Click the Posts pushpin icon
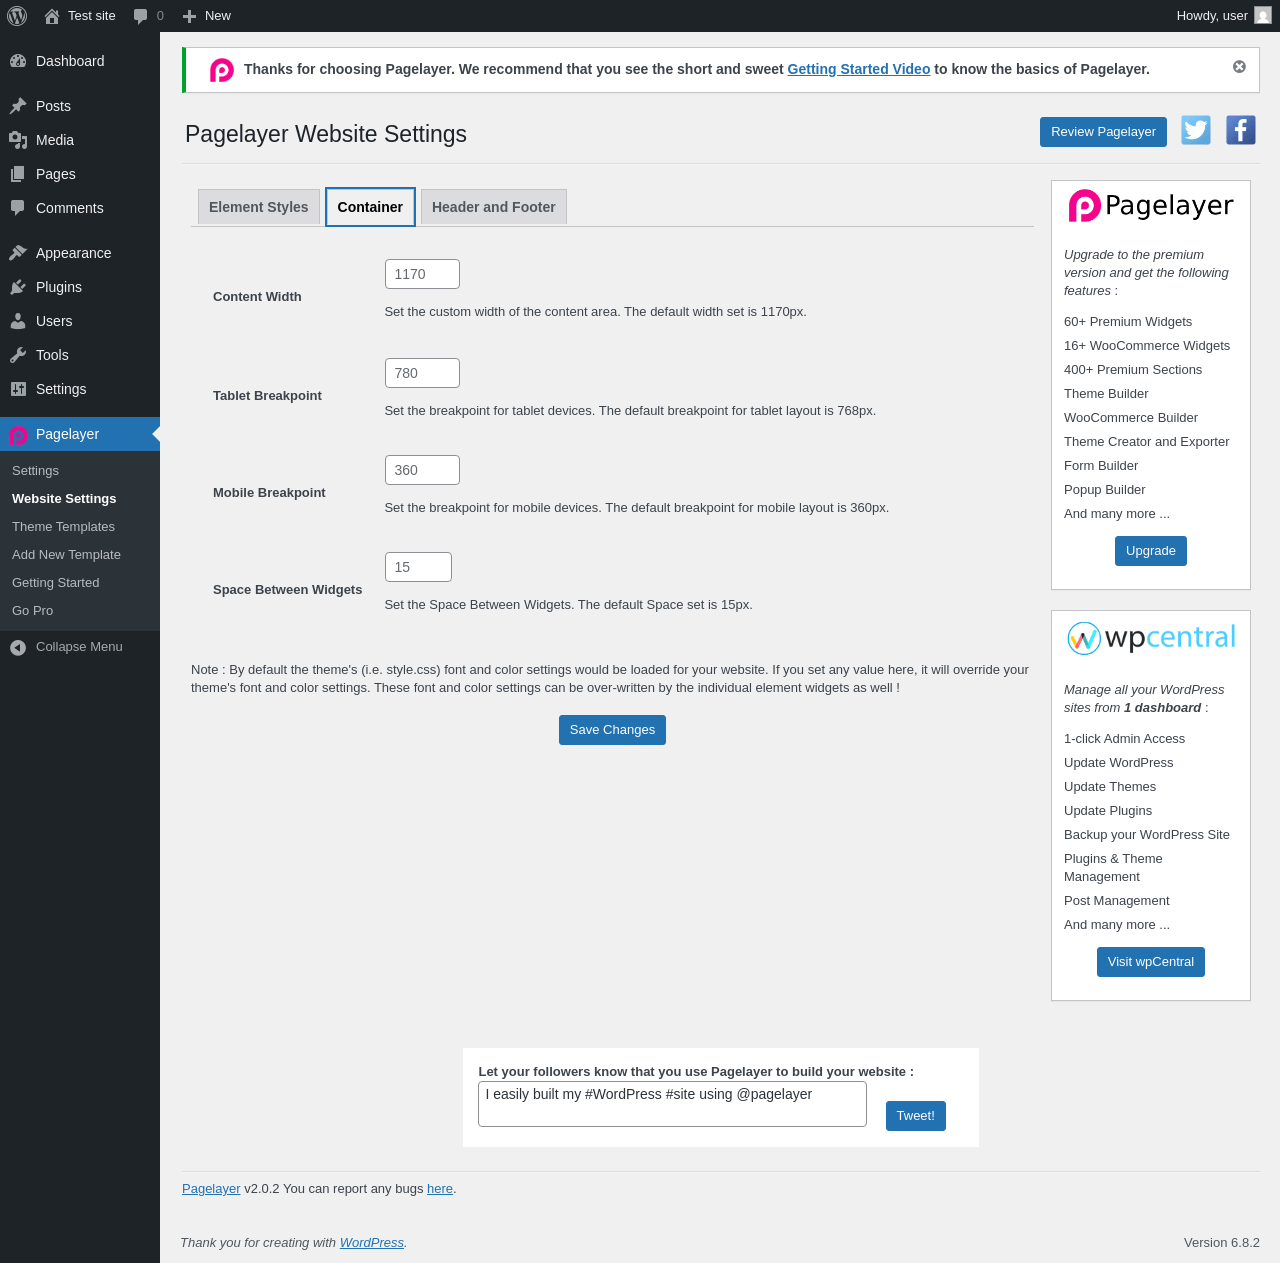 [18, 106]
